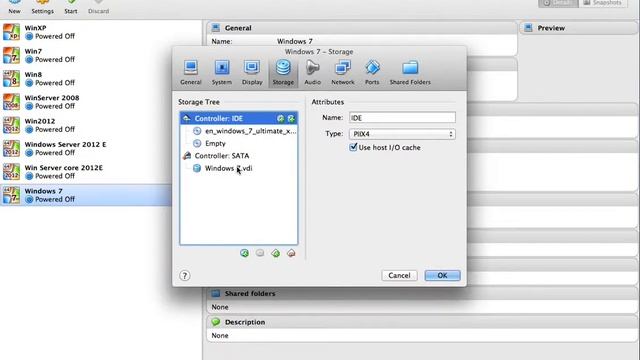Click the help question mark button
The image size is (640, 360).
click(184, 276)
